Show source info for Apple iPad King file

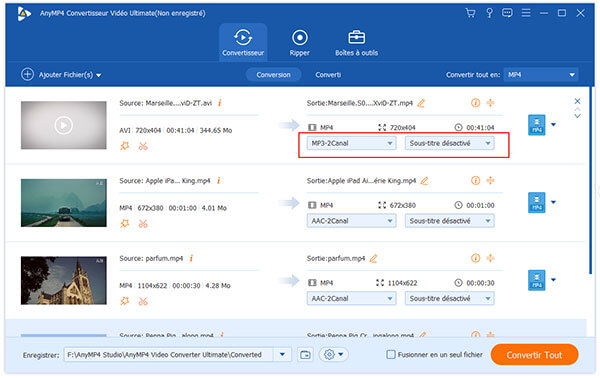[x=218, y=181]
